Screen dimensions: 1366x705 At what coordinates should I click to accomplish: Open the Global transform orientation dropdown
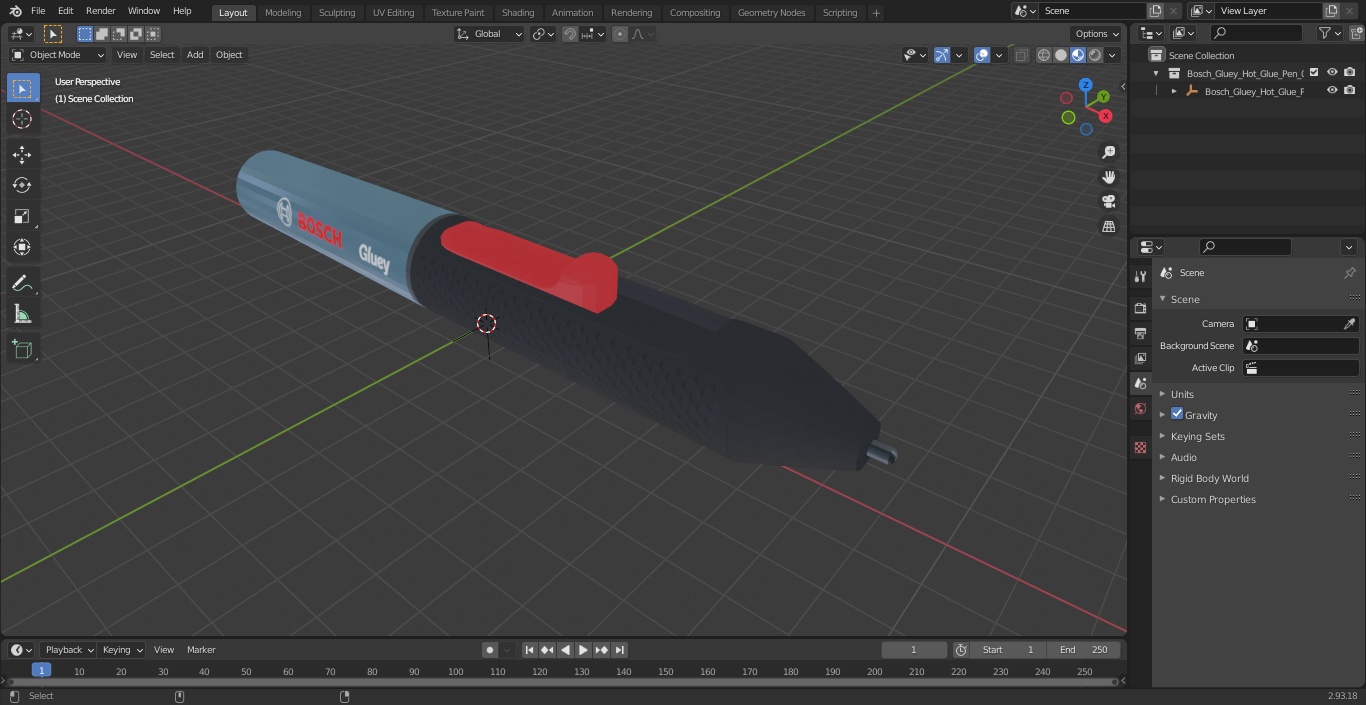[x=490, y=34]
